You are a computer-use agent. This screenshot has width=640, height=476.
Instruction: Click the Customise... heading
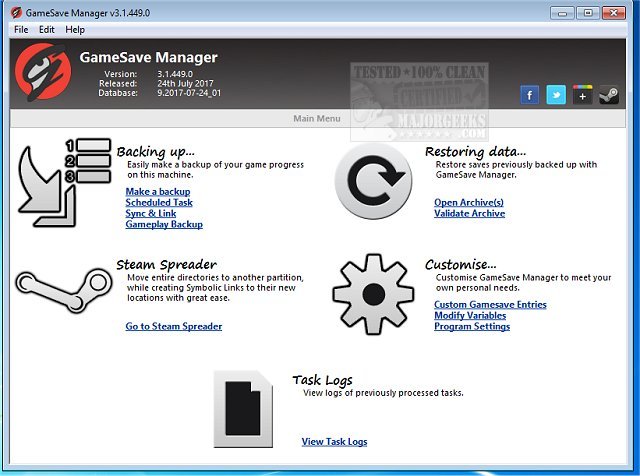tap(461, 265)
